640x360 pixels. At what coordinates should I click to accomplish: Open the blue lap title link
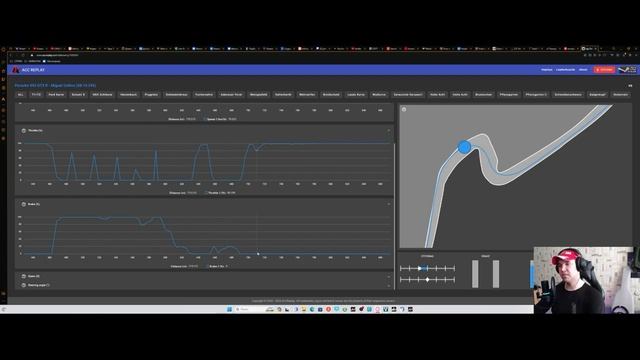click(x=55, y=85)
